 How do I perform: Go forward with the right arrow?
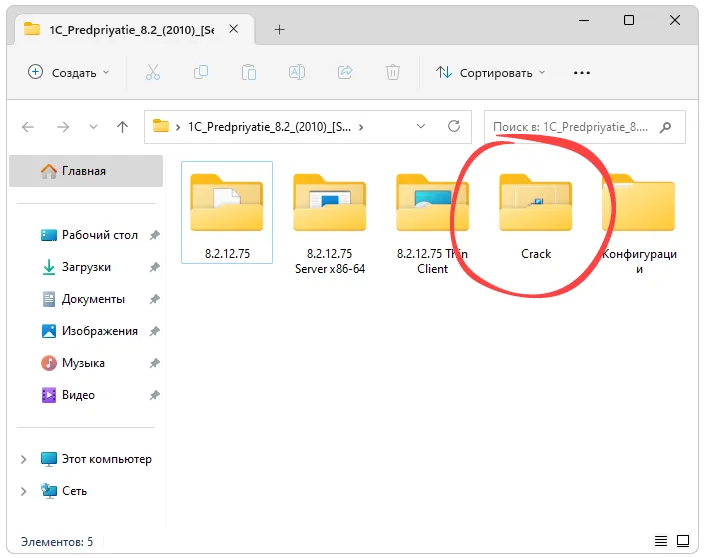63,127
